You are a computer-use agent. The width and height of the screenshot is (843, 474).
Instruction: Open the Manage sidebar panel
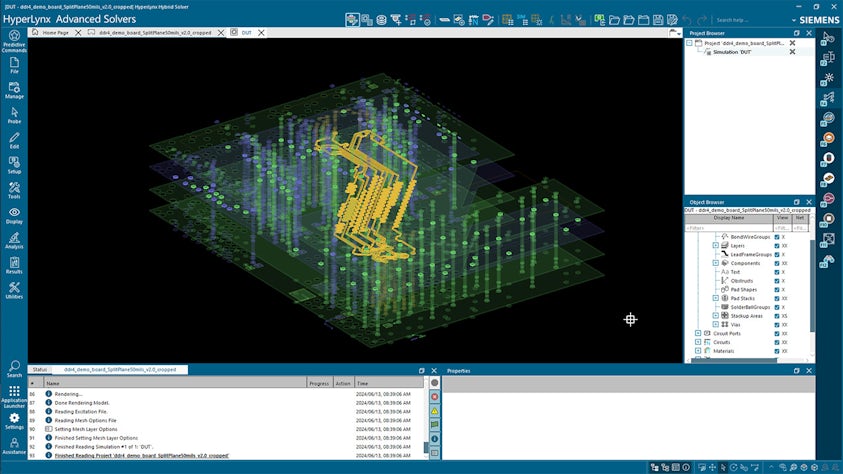click(x=14, y=90)
